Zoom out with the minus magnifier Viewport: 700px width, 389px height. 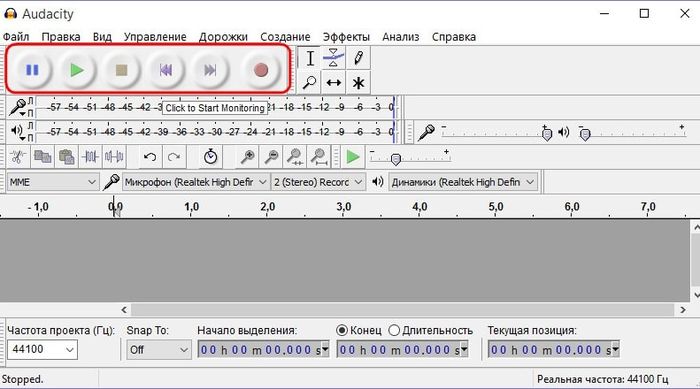[271, 157]
